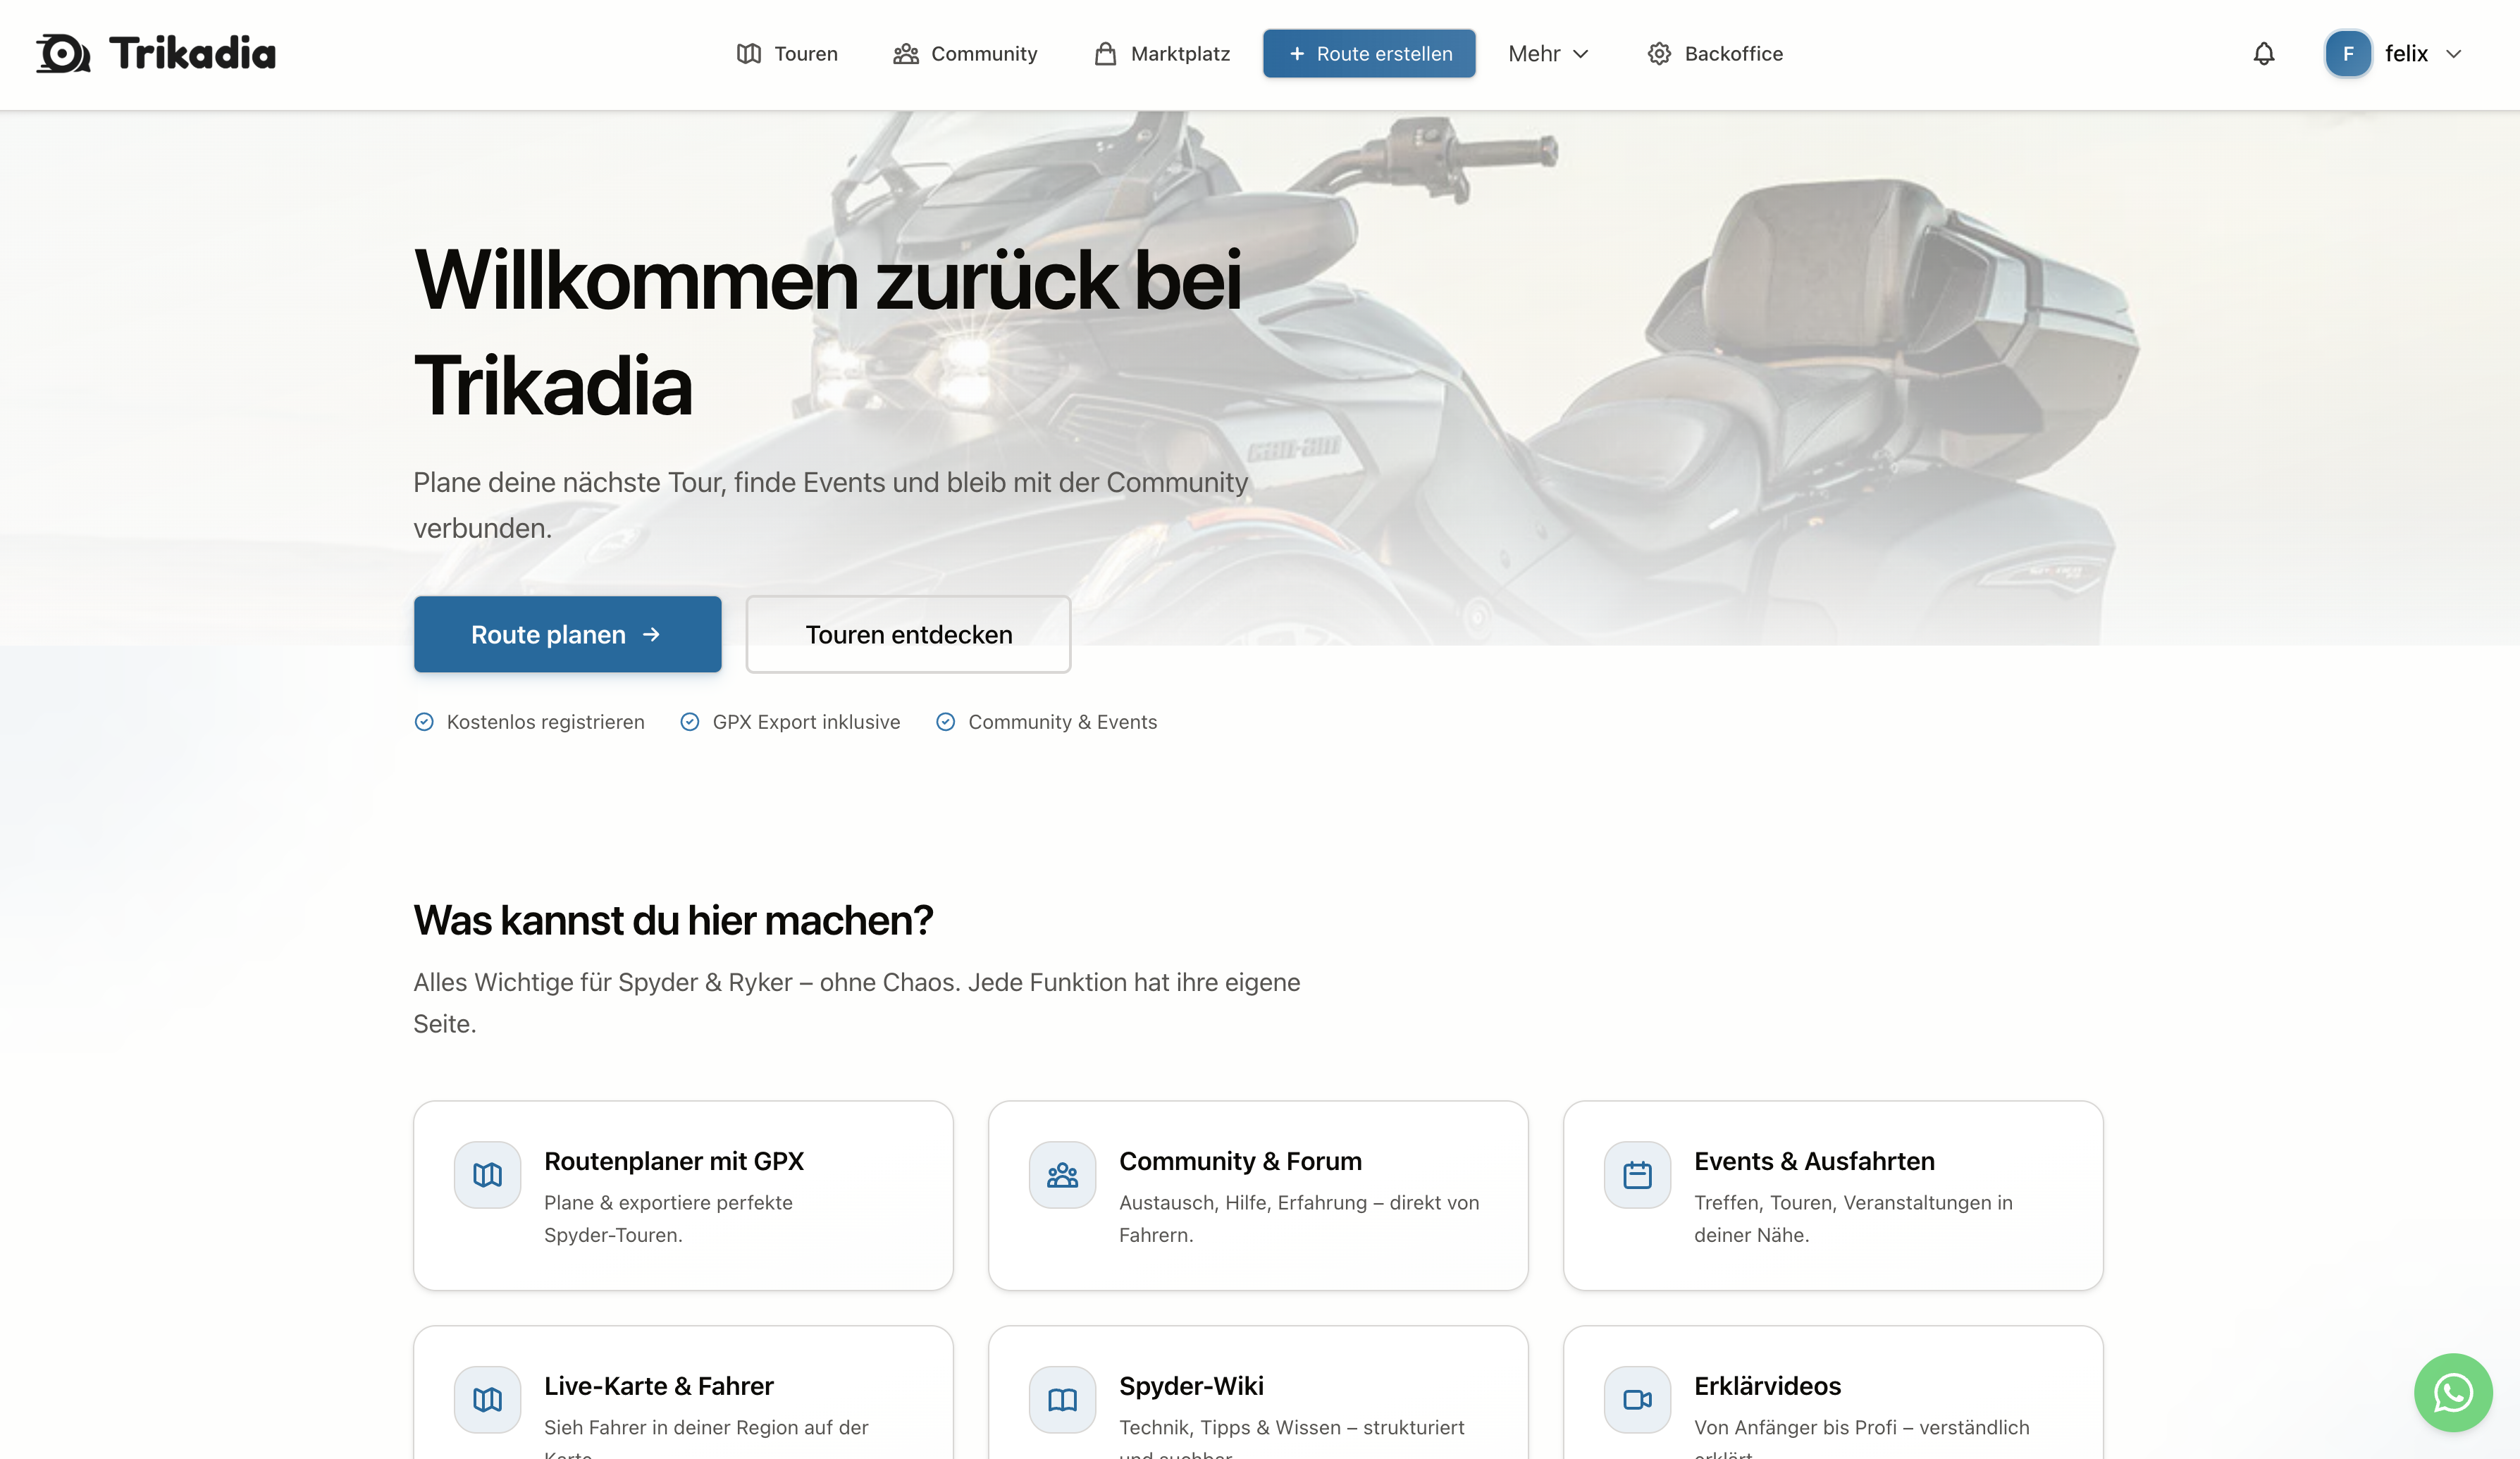Click the Events & Ausfahrten calendar icon
Screen dimensions: 2520x1459
pos(1637,1175)
